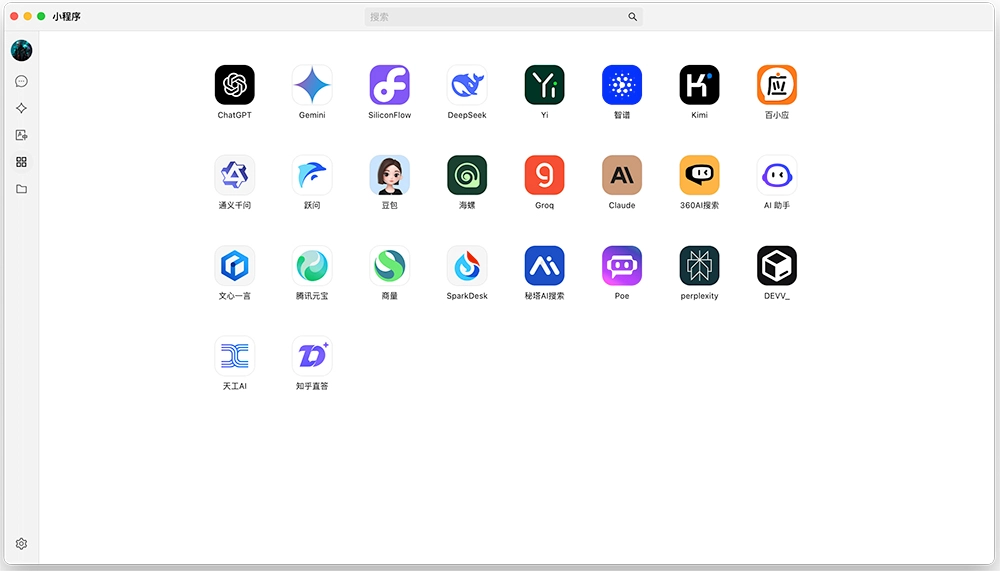Open settings gear in sidebar

22,544
